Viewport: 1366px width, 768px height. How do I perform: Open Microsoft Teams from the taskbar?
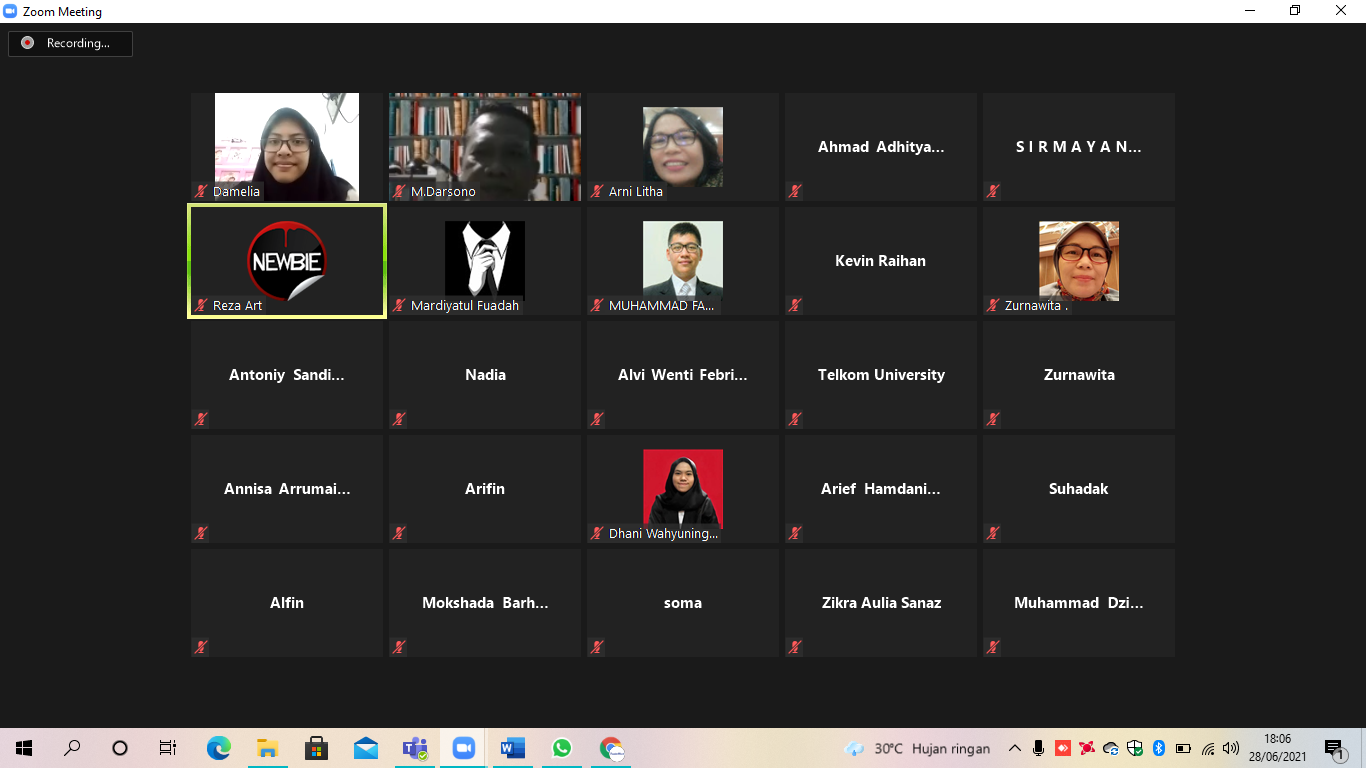(414, 748)
